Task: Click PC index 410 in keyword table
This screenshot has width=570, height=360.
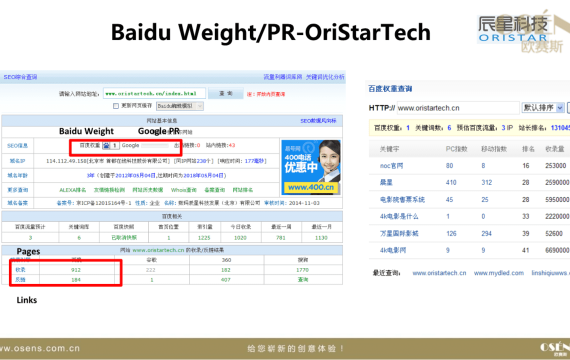Action: tap(451, 183)
